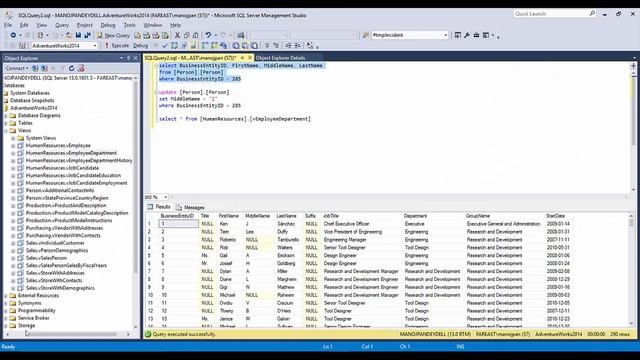This screenshot has width=640, height=360.
Task: Open the Connect menu in Object Explorer
Action: [17, 68]
